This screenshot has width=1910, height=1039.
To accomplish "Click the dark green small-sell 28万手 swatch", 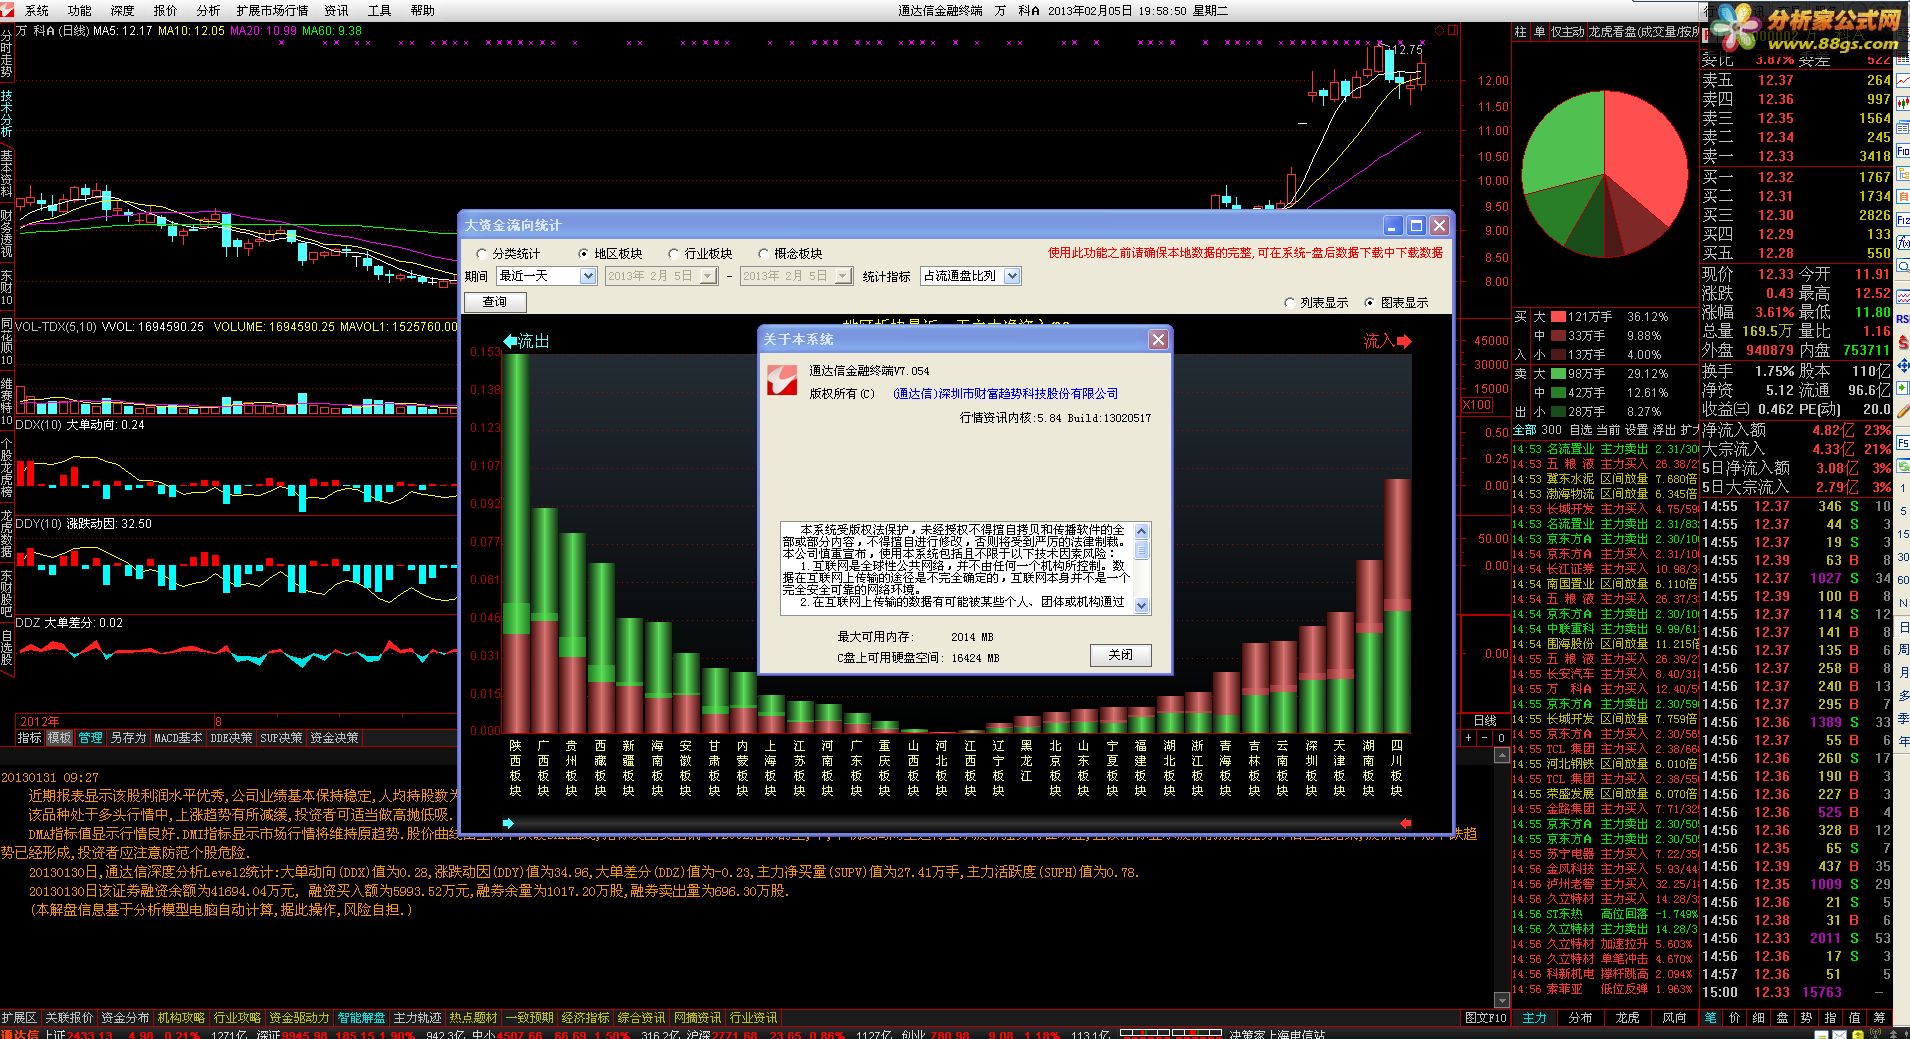I will coord(1558,412).
